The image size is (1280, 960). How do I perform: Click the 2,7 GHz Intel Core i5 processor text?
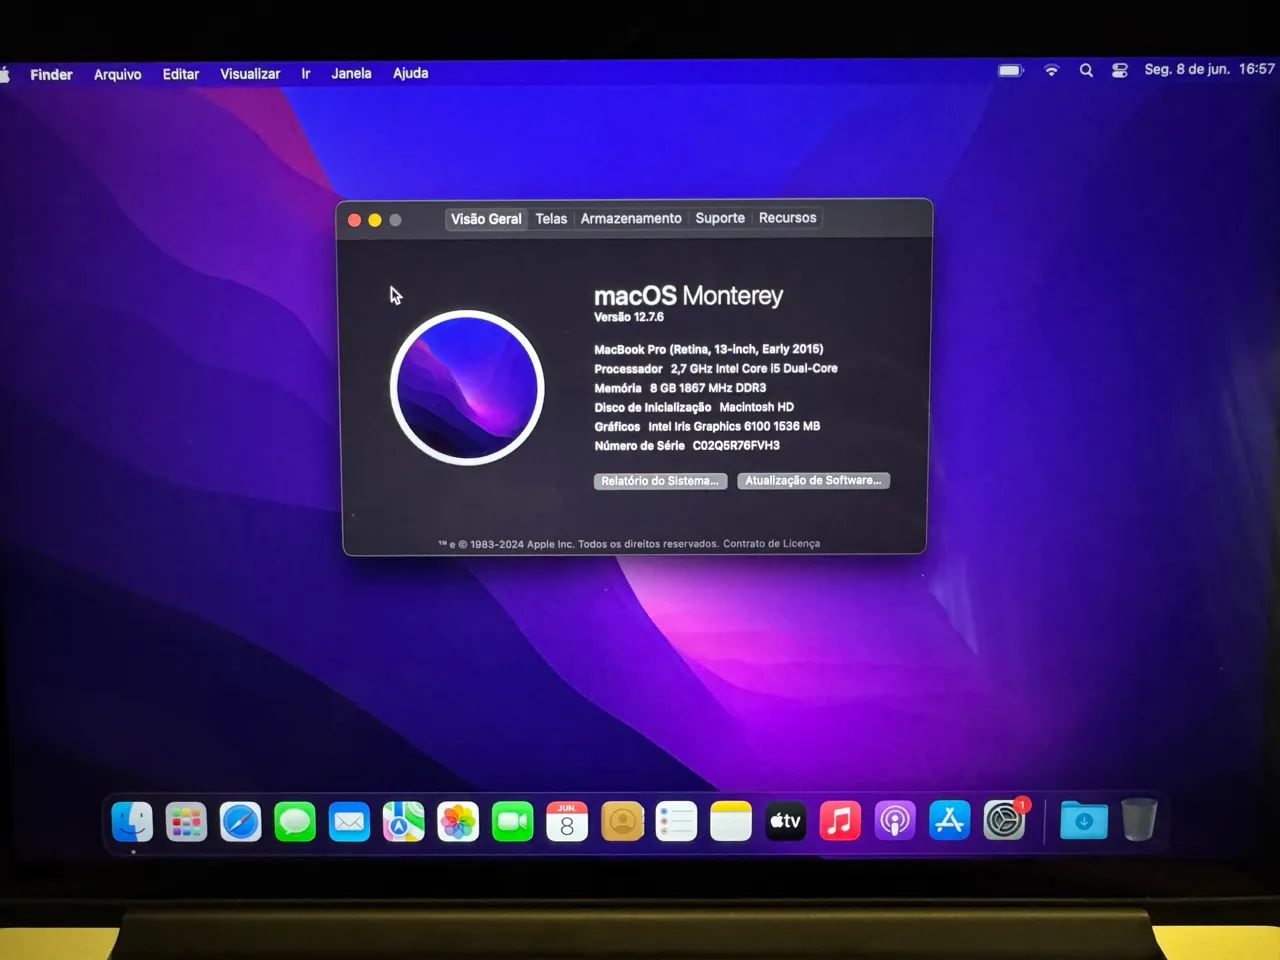tap(754, 368)
